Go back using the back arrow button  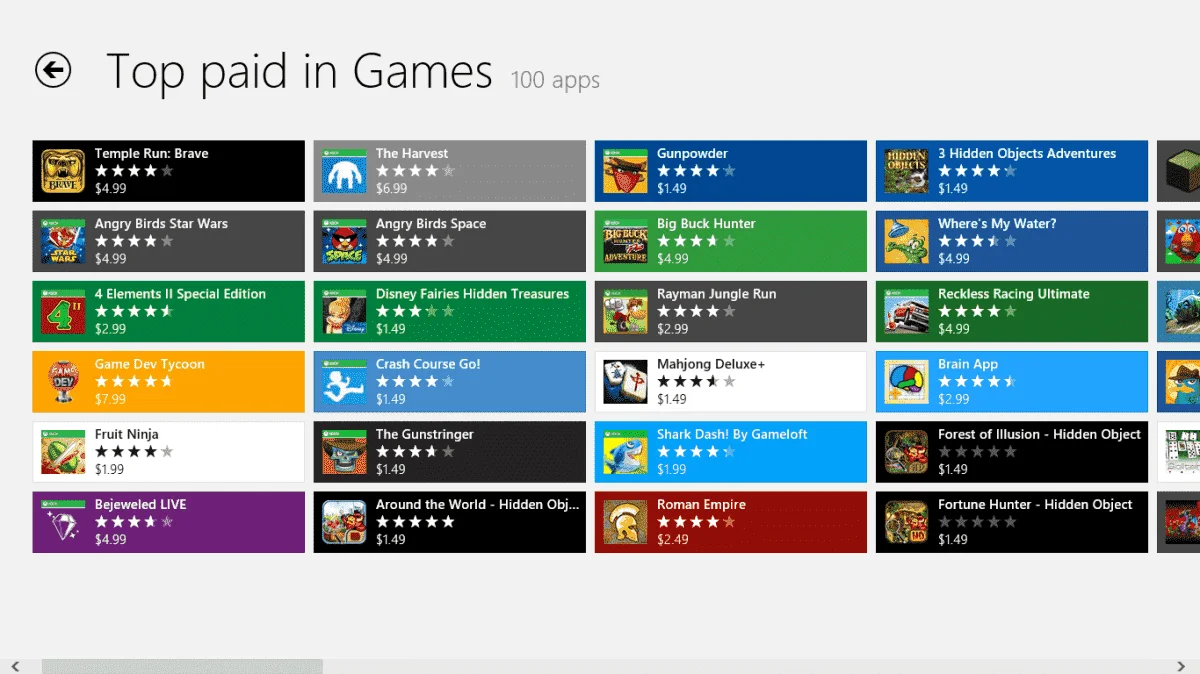53,70
